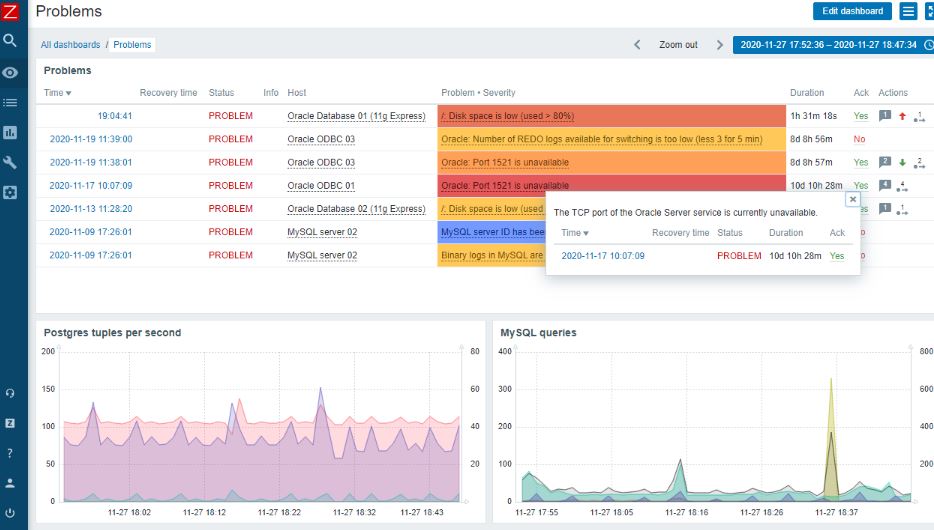Click red severity increase arrow icon

point(902,116)
